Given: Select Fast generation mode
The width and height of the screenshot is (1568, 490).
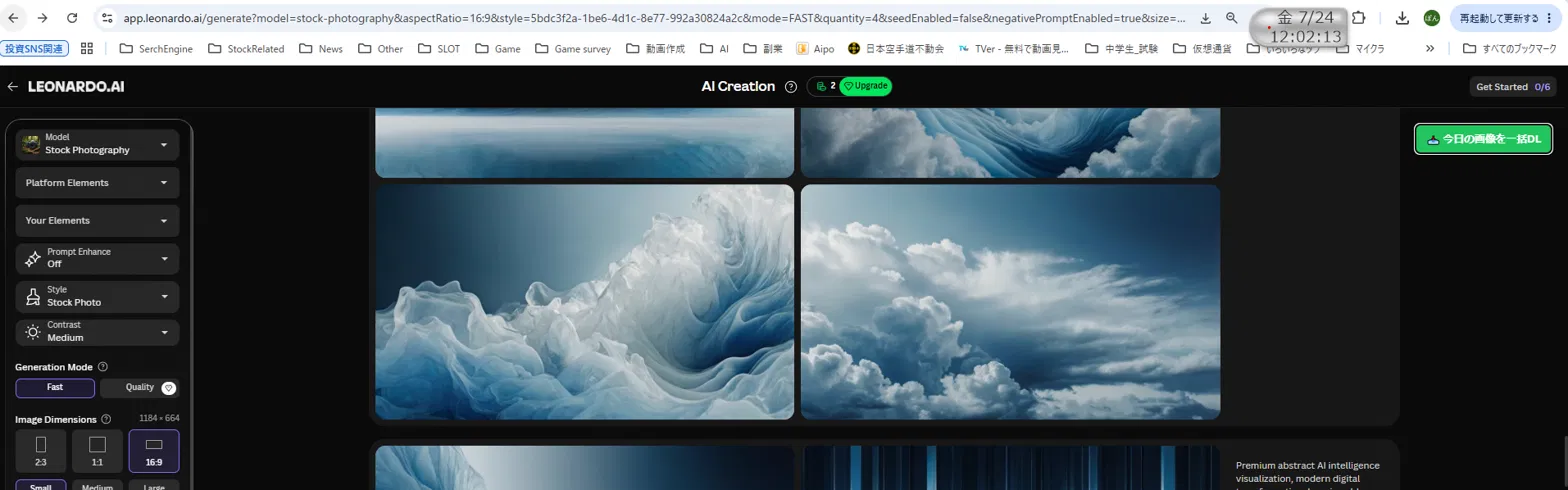Looking at the screenshot, I should [x=55, y=388].
